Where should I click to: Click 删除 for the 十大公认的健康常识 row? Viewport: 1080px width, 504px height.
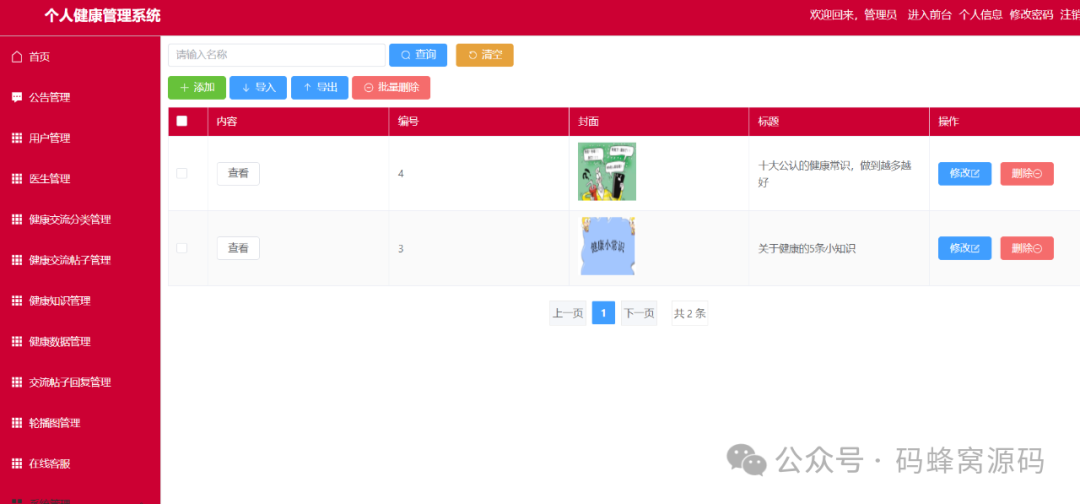pos(1027,174)
